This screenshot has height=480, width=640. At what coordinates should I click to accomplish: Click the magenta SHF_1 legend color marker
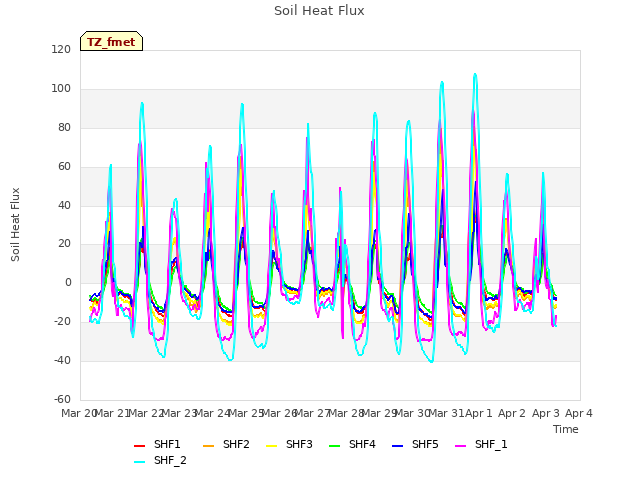coord(460,446)
